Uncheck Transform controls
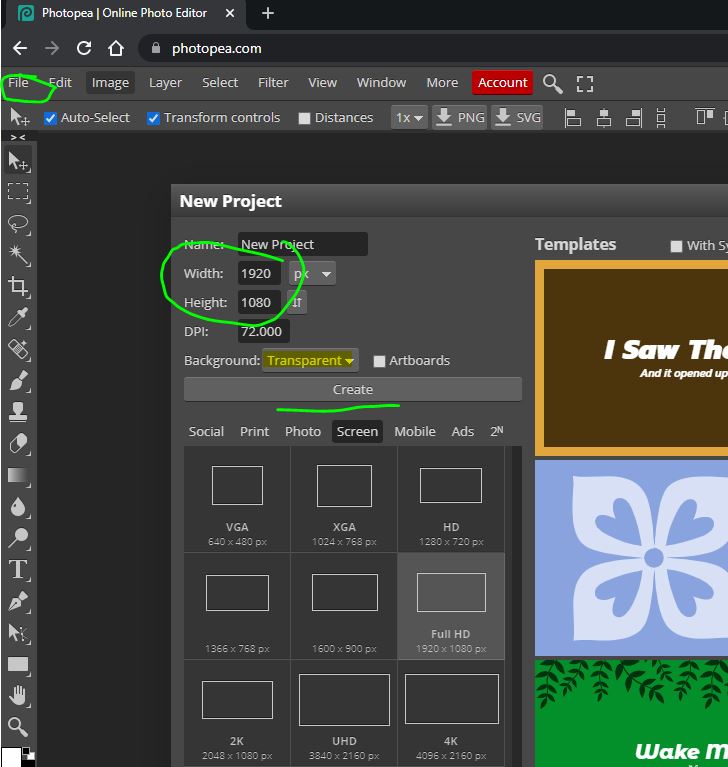This screenshot has height=767, width=728. click(x=153, y=118)
